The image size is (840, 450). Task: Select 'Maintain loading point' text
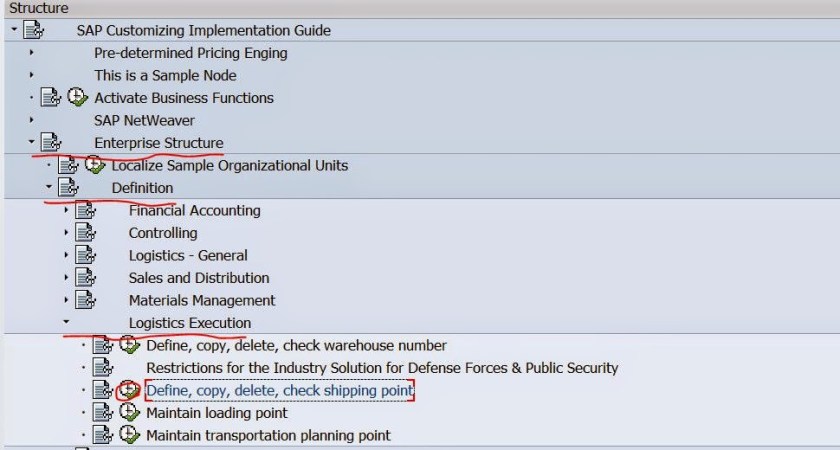[217, 413]
